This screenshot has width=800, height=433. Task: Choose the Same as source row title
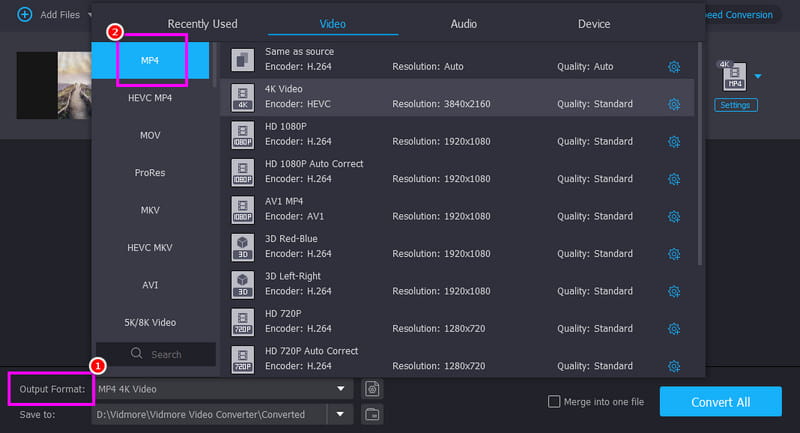coord(299,52)
